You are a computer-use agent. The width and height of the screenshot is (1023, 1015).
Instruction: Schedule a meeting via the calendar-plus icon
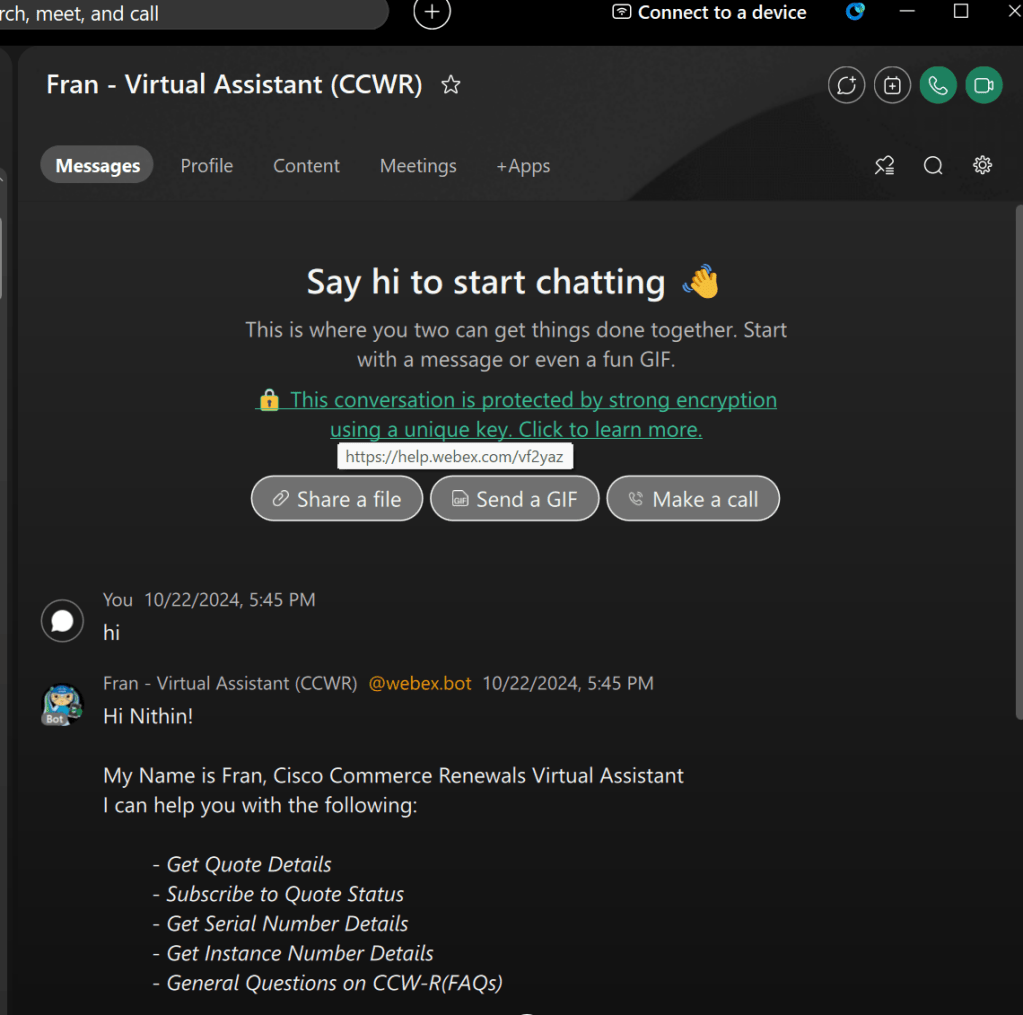point(891,85)
